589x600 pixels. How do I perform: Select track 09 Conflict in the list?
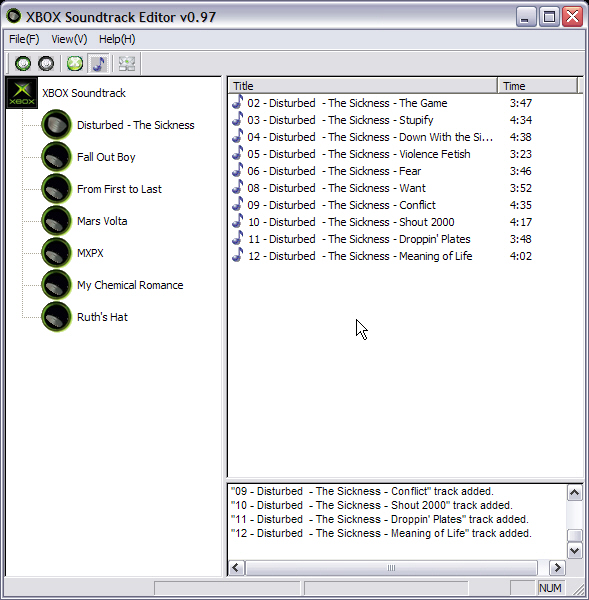pos(341,205)
